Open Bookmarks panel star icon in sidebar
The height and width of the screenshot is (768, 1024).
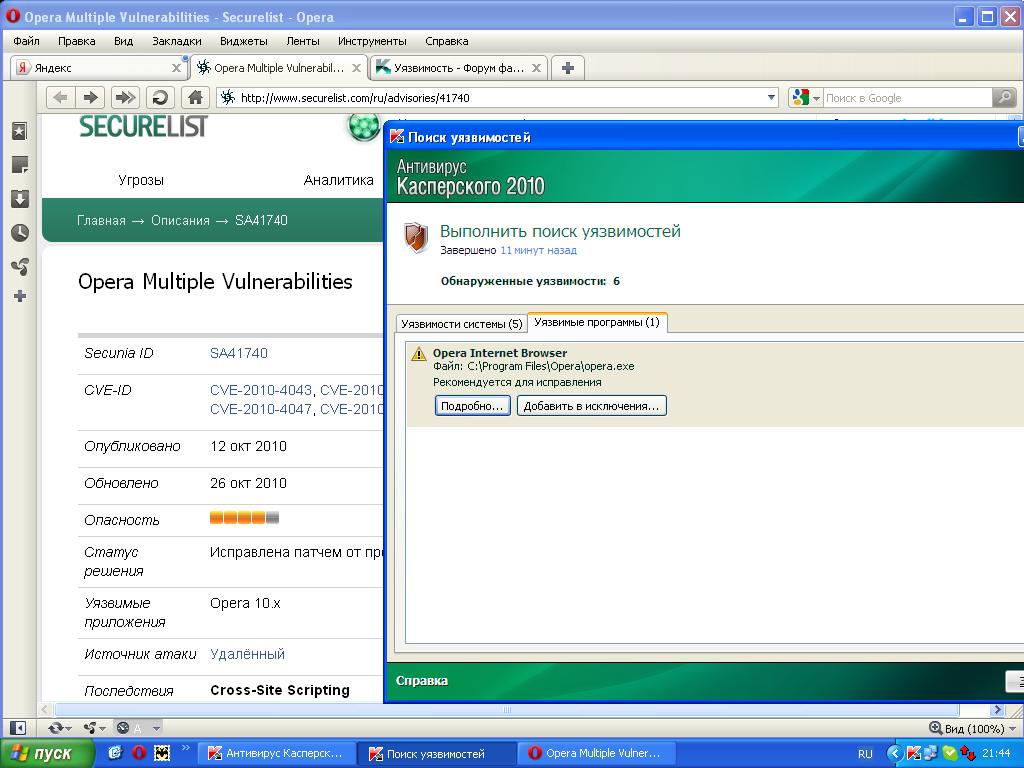point(20,131)
